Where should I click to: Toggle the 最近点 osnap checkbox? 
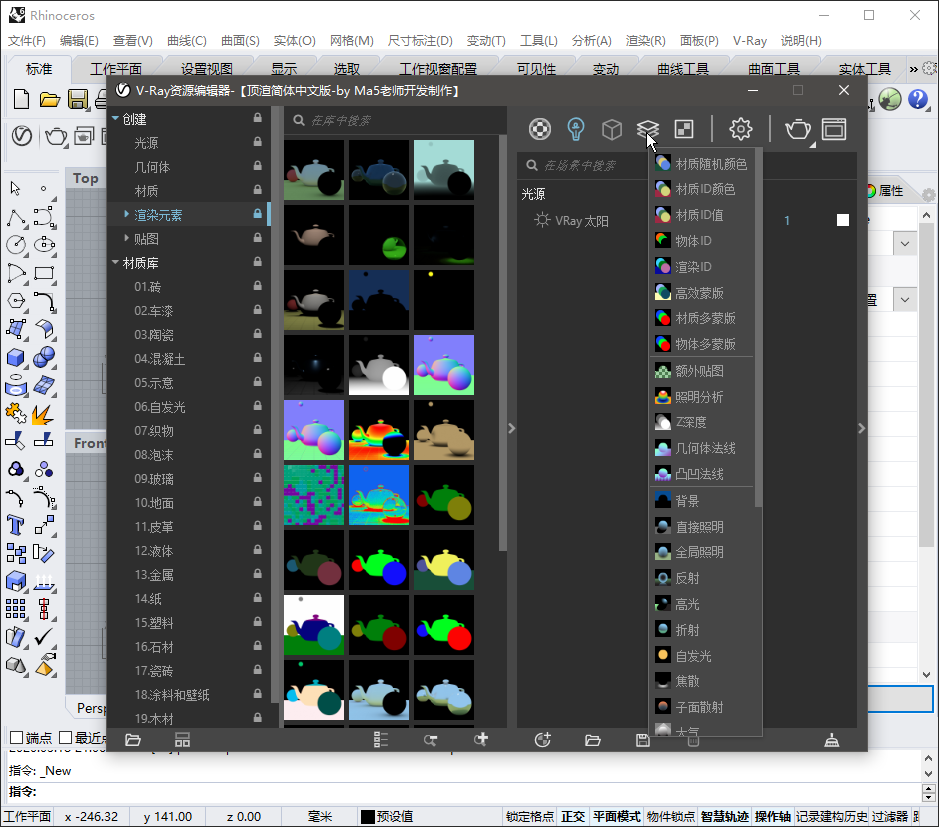pos(66,737)
